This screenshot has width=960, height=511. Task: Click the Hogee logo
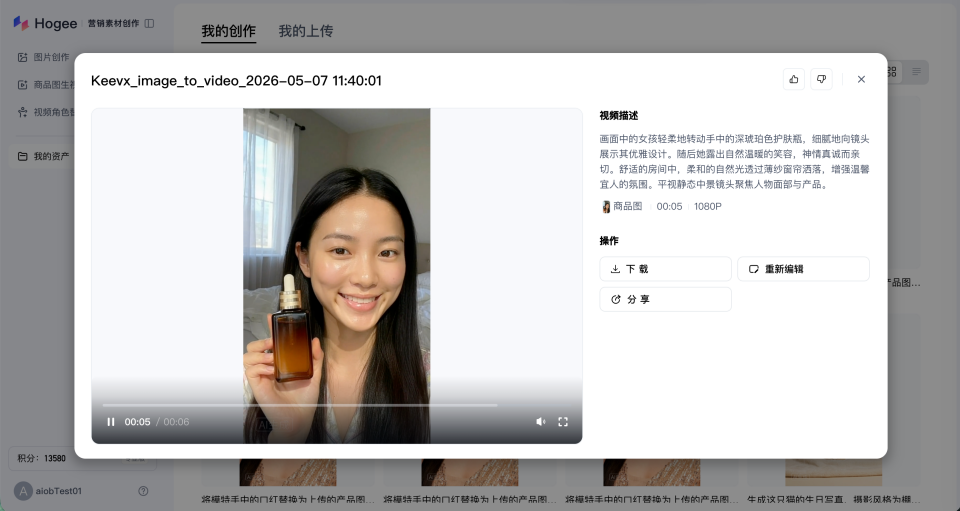coord(45,23)
